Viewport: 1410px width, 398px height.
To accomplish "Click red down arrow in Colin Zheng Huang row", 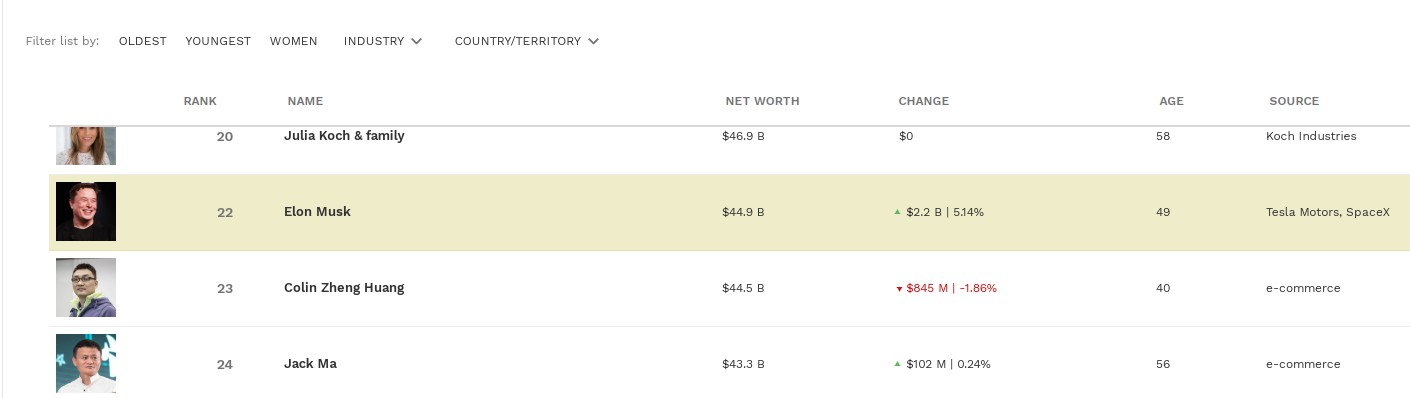I will (x=899, y=289).
